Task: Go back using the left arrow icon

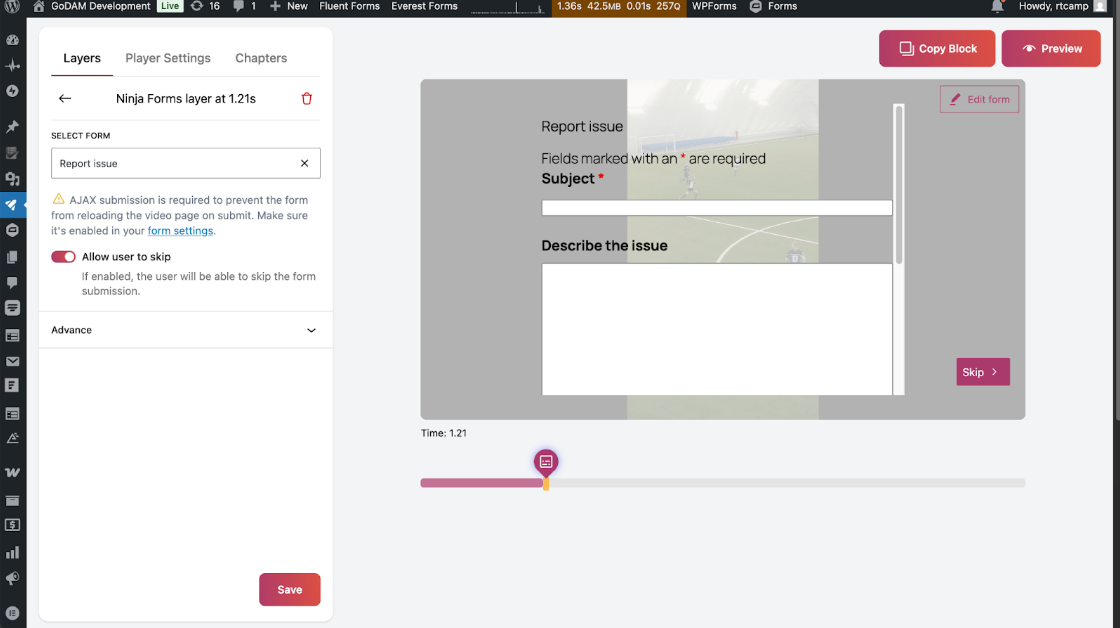Action: (x=65, y=99)
